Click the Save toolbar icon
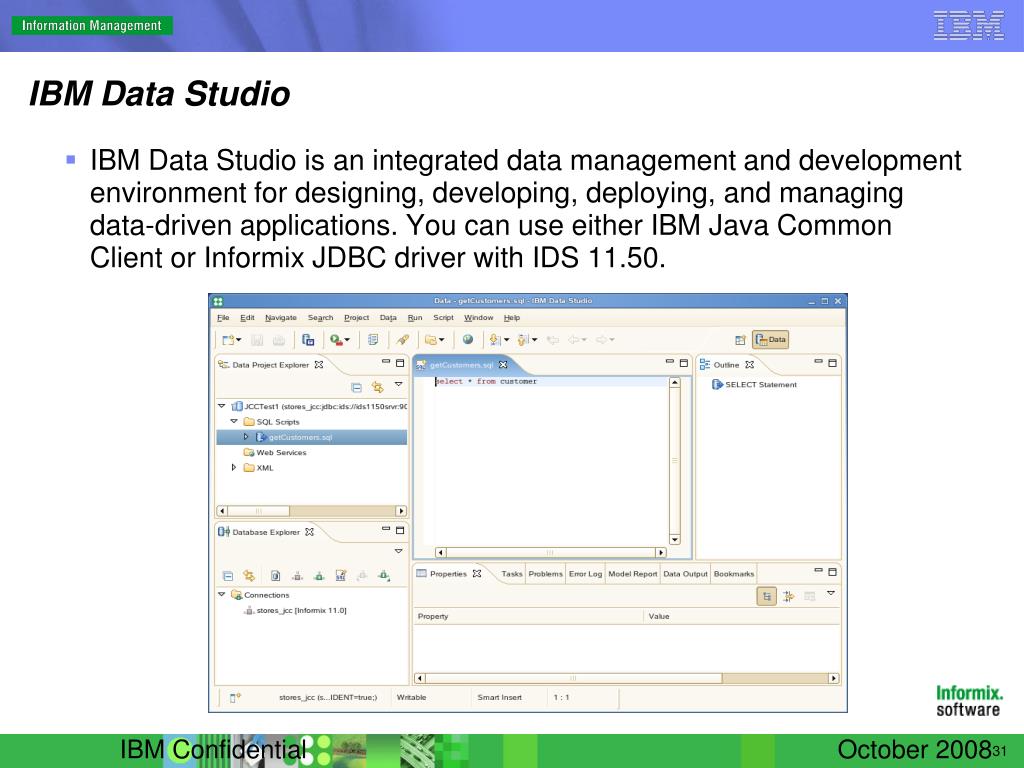This screenshot has width=1024, height=768. pyautogui.click(x=257, y=340)
